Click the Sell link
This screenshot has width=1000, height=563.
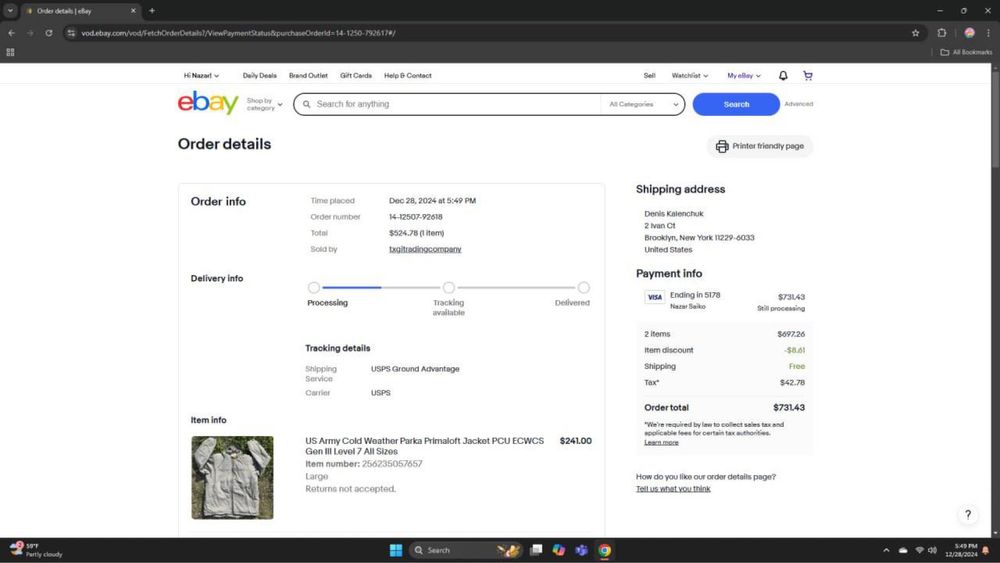coord(649,75)
